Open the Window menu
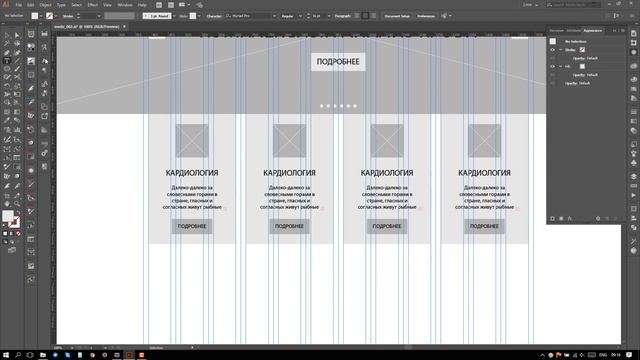 coord(124,5)
